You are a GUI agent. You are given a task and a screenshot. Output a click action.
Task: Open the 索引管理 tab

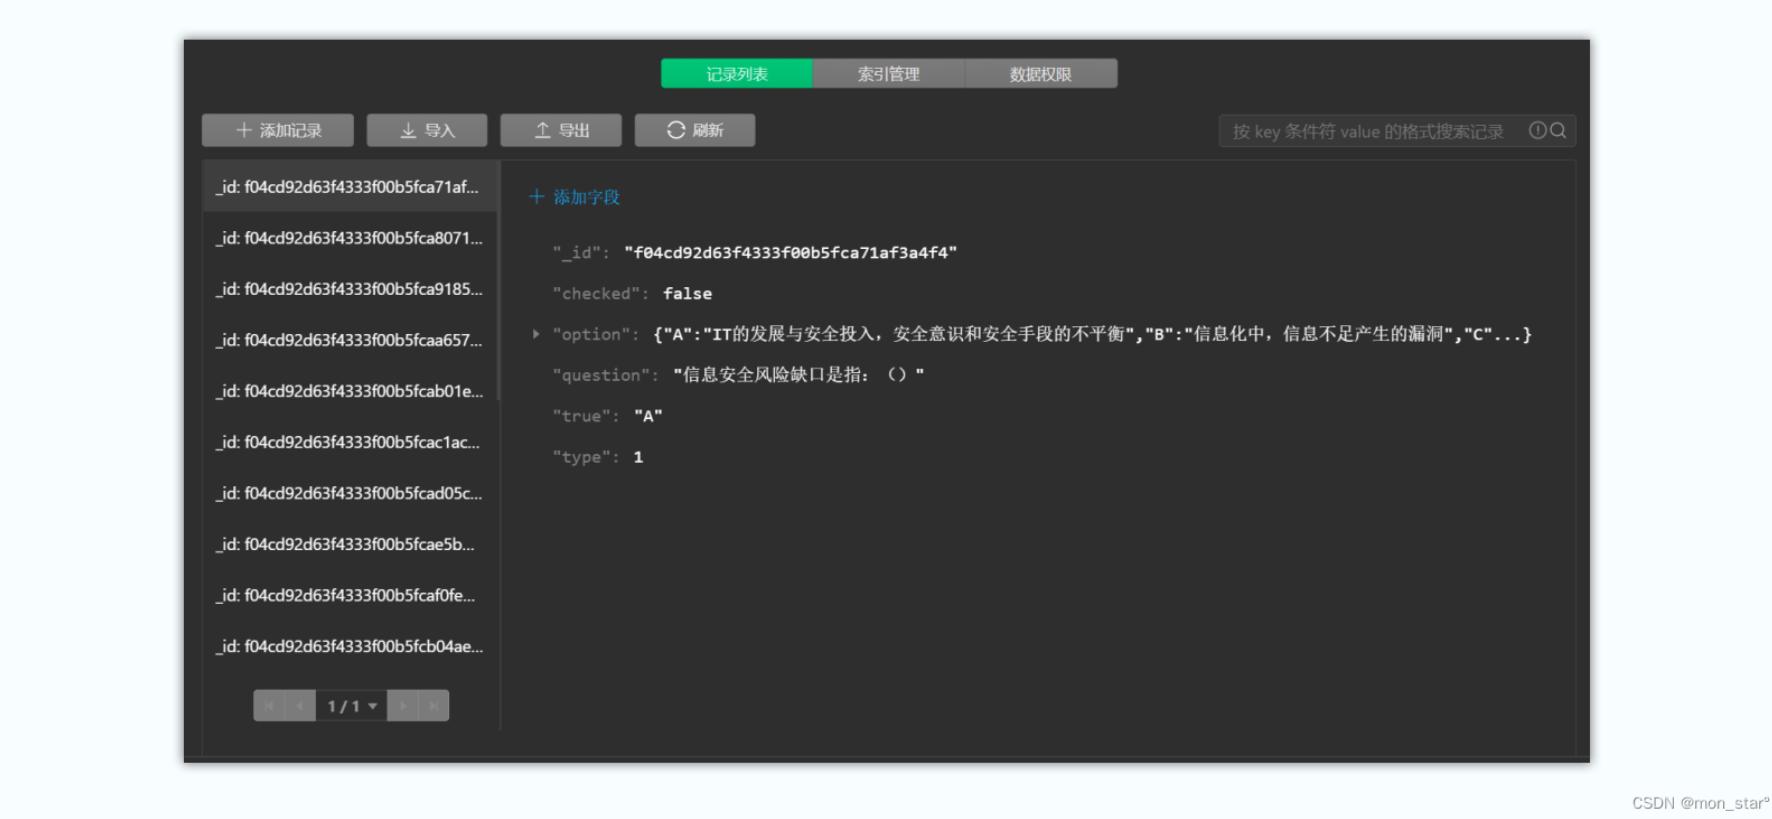[889, 74]
